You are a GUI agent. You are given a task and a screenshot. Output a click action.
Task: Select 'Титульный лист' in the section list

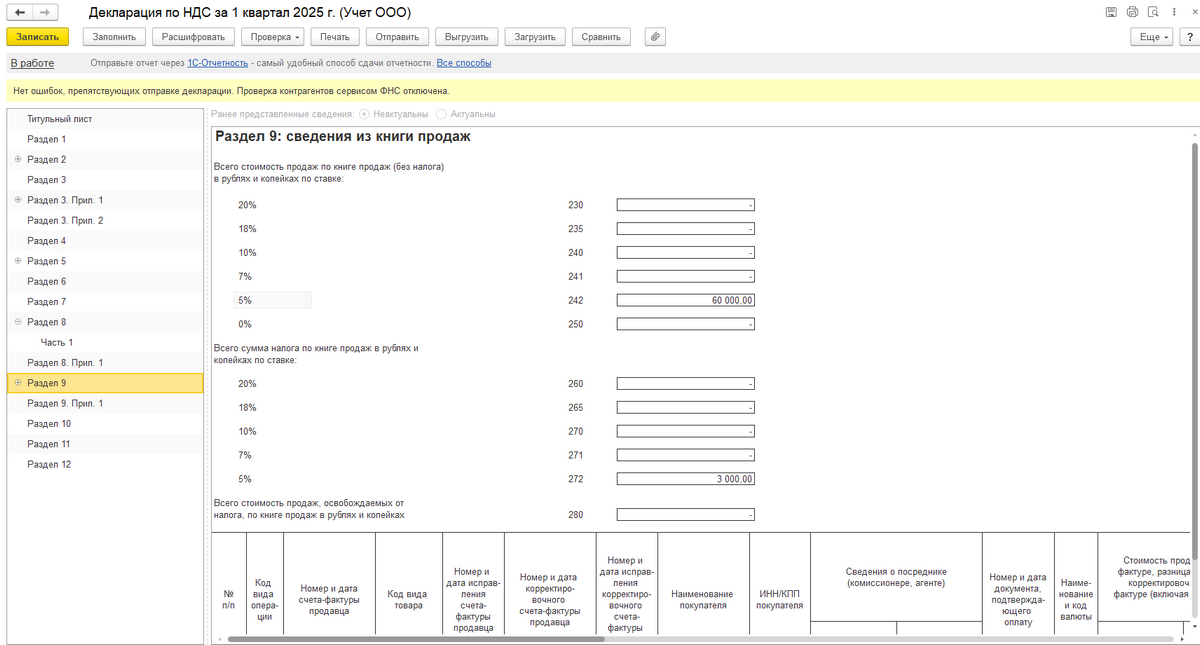pyautogui.click(x=60, y=119)
